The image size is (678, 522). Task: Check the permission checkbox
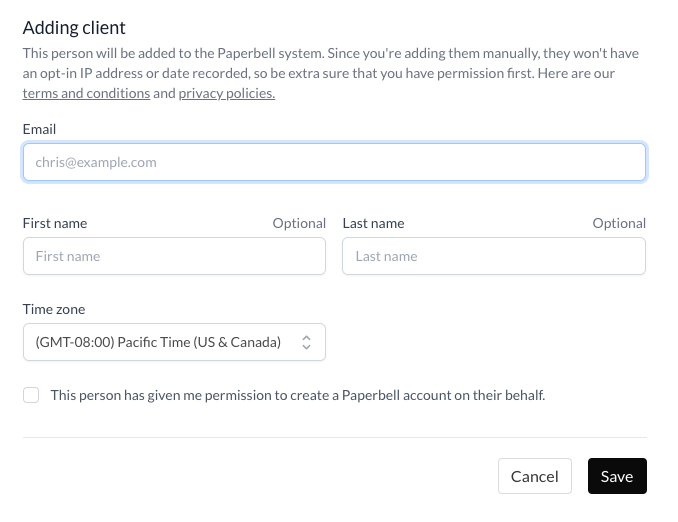[x=31, y=395]
